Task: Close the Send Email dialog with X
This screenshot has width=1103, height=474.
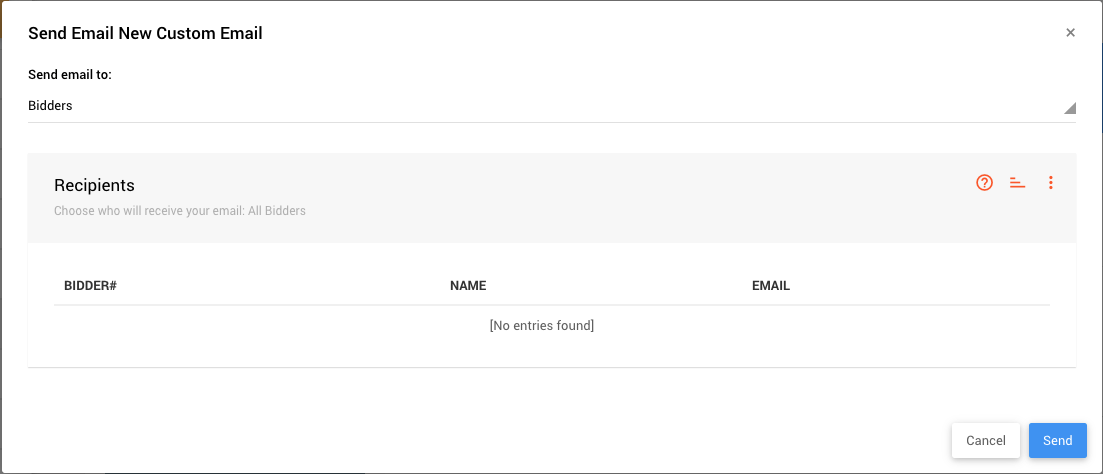Action: point(1070,33)
